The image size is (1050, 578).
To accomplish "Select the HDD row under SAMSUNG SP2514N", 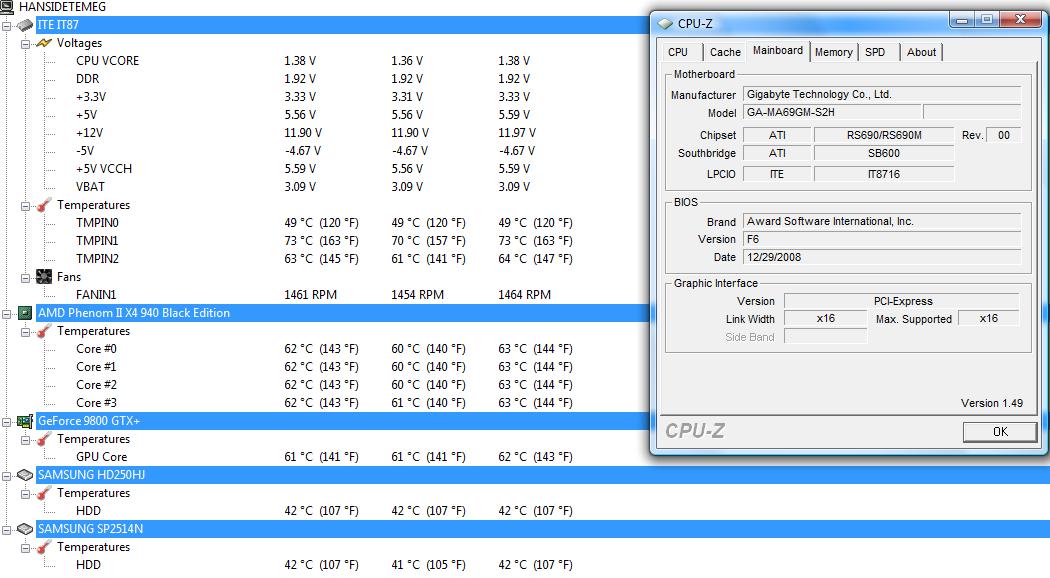I will (88, 565).
